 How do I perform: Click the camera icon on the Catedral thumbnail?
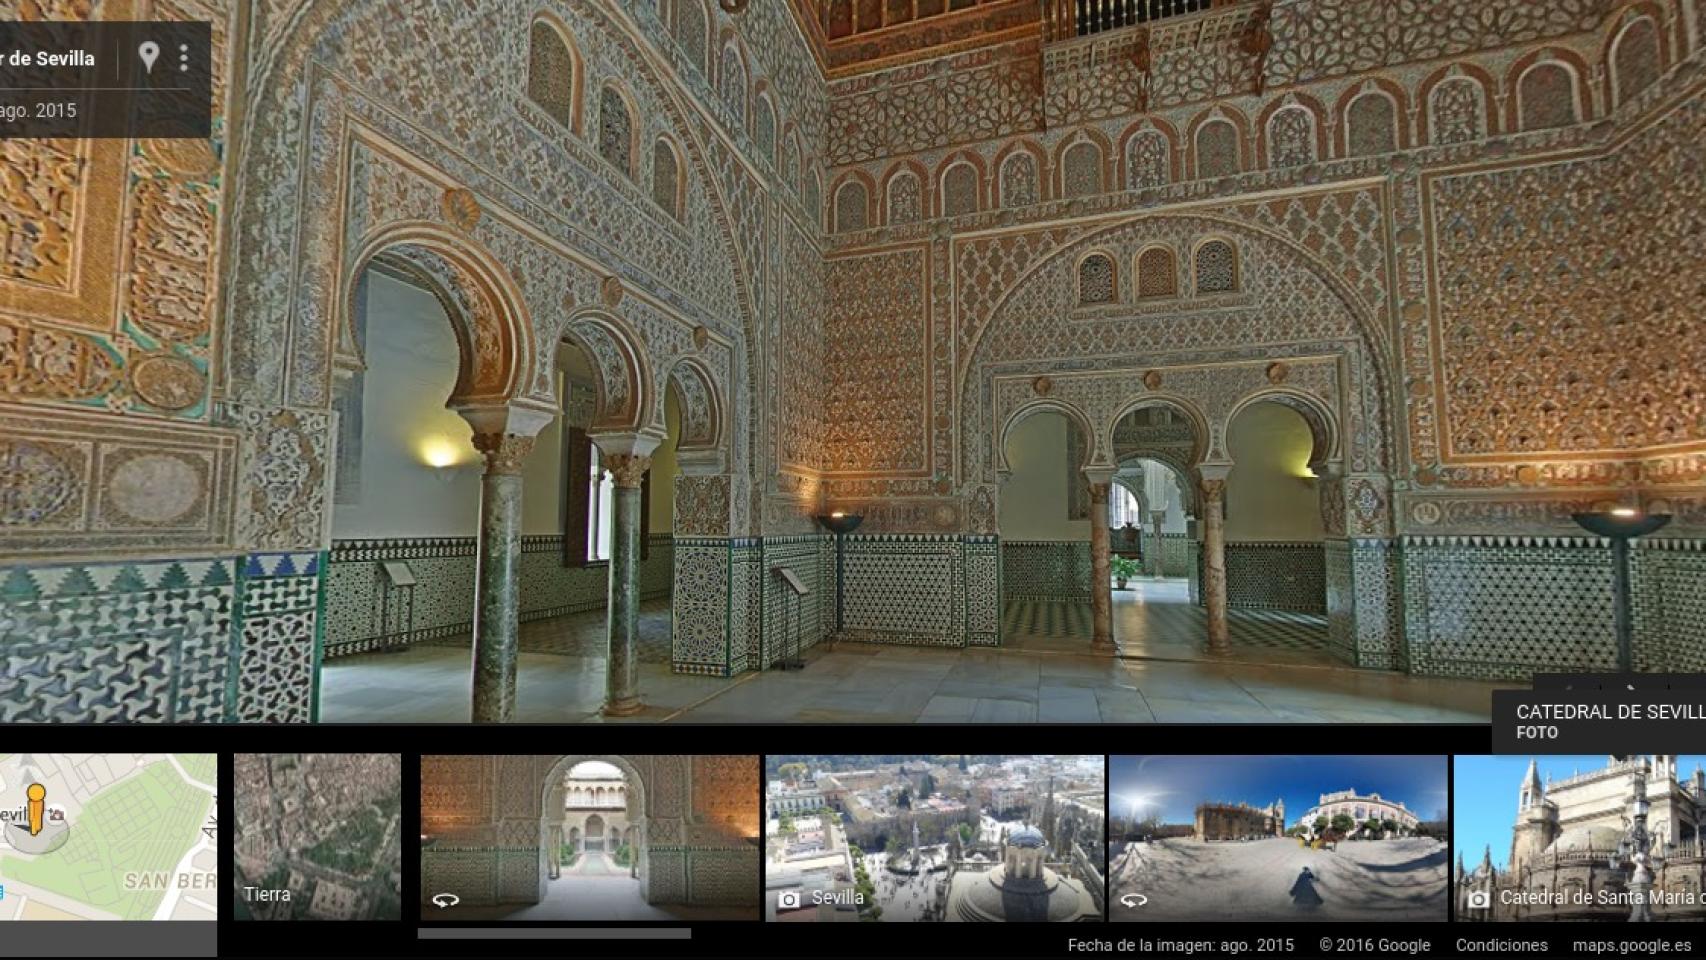[1478, 899]
